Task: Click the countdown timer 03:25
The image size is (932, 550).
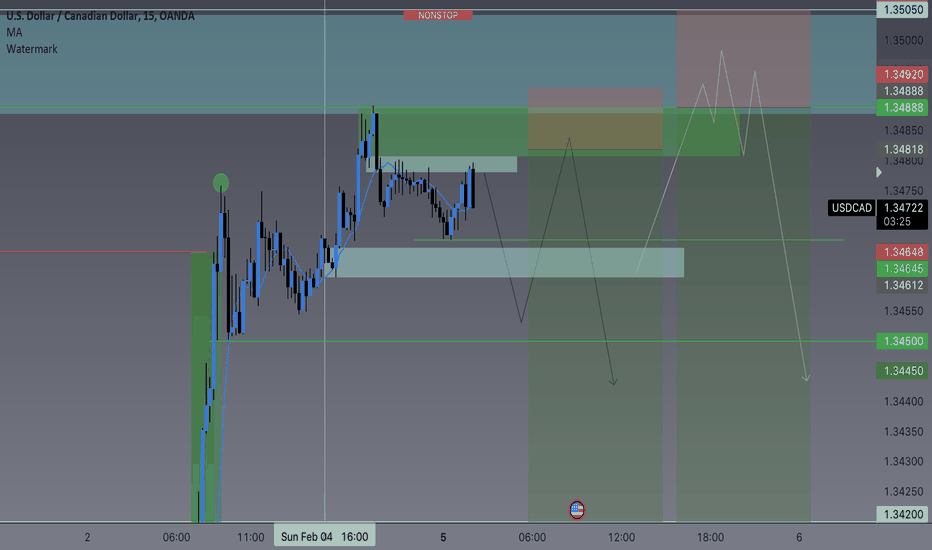Action: (897, 222)
